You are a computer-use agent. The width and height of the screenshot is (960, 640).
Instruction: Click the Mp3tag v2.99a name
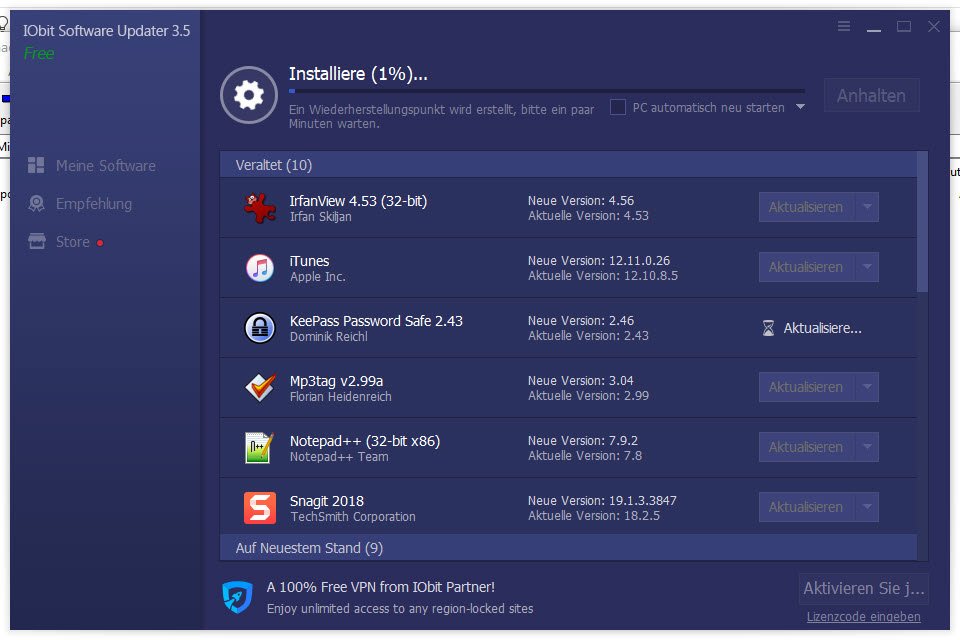(x=336, y=381)
